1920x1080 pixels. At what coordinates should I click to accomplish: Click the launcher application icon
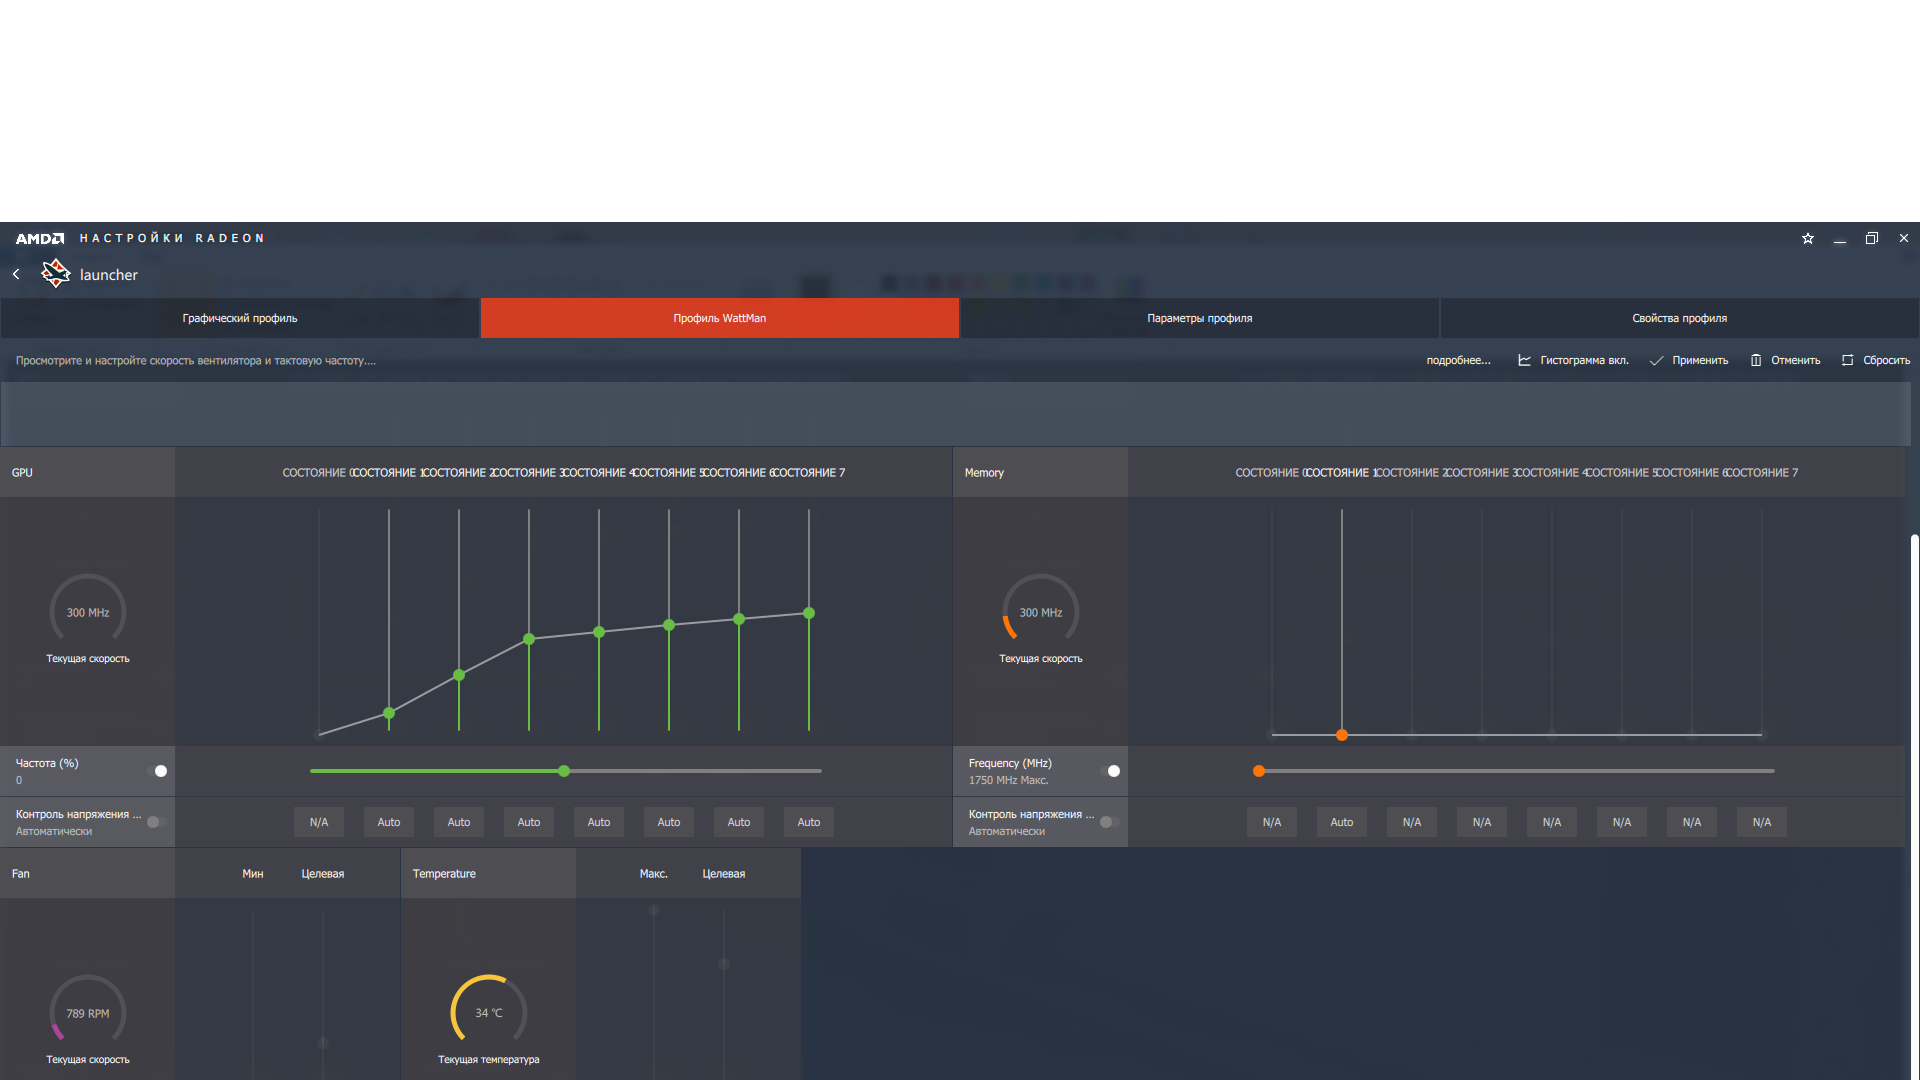pos(56,273)
